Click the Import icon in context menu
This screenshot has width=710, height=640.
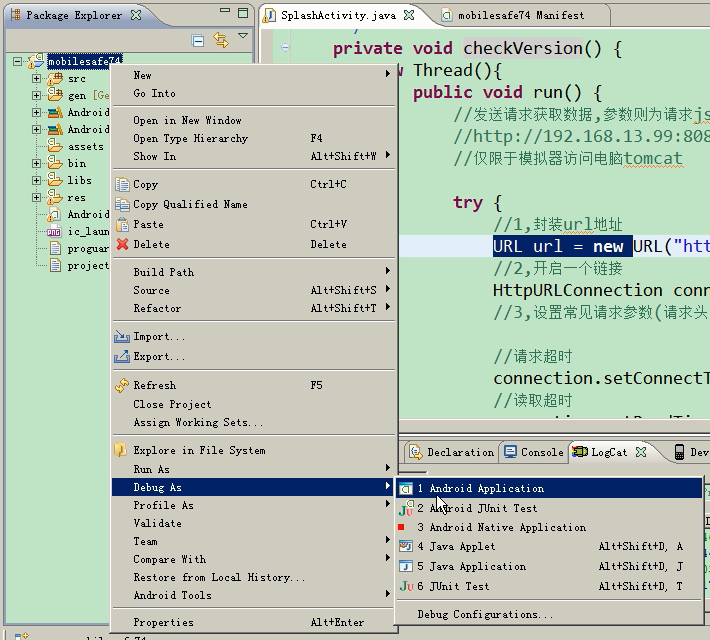(x=123, y=337)
